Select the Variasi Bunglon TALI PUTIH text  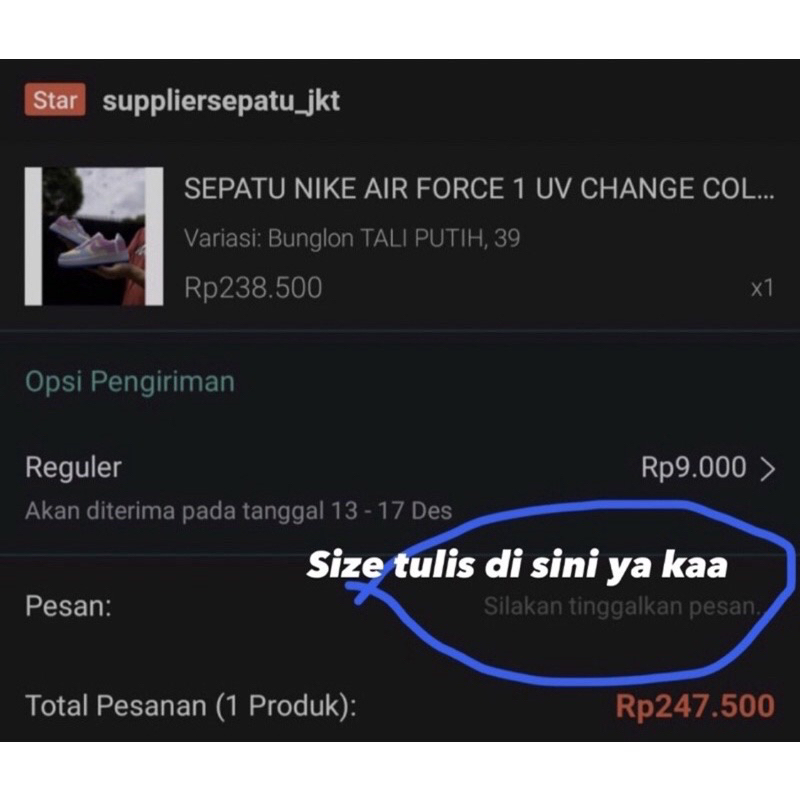(x=352, y=238)
